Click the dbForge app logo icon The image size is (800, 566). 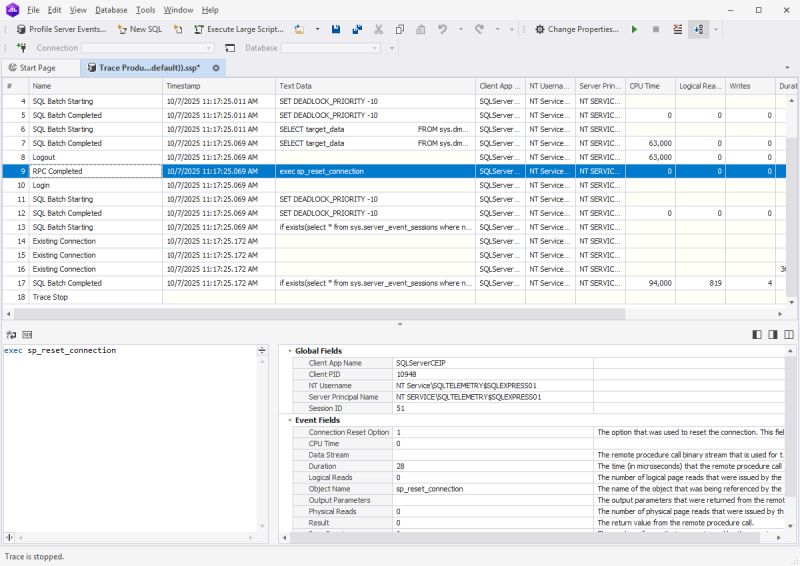click(x=12, y=9)
